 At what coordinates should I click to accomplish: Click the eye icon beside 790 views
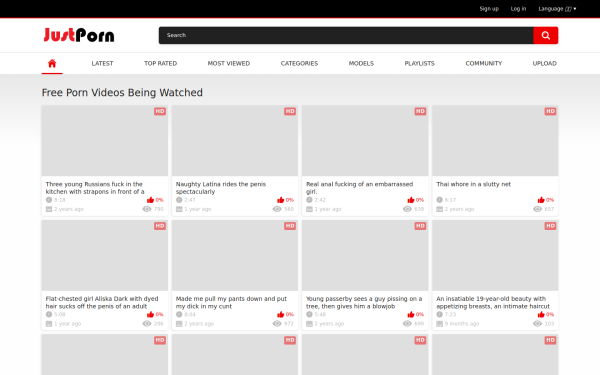pyautogui.click(x=147, y=209)
